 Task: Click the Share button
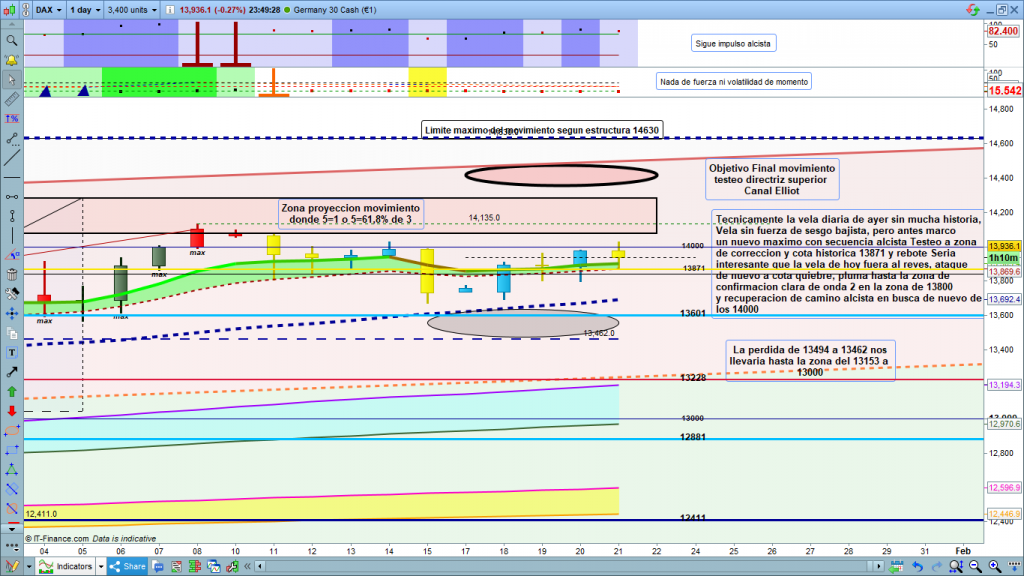(x=128, y=566)
